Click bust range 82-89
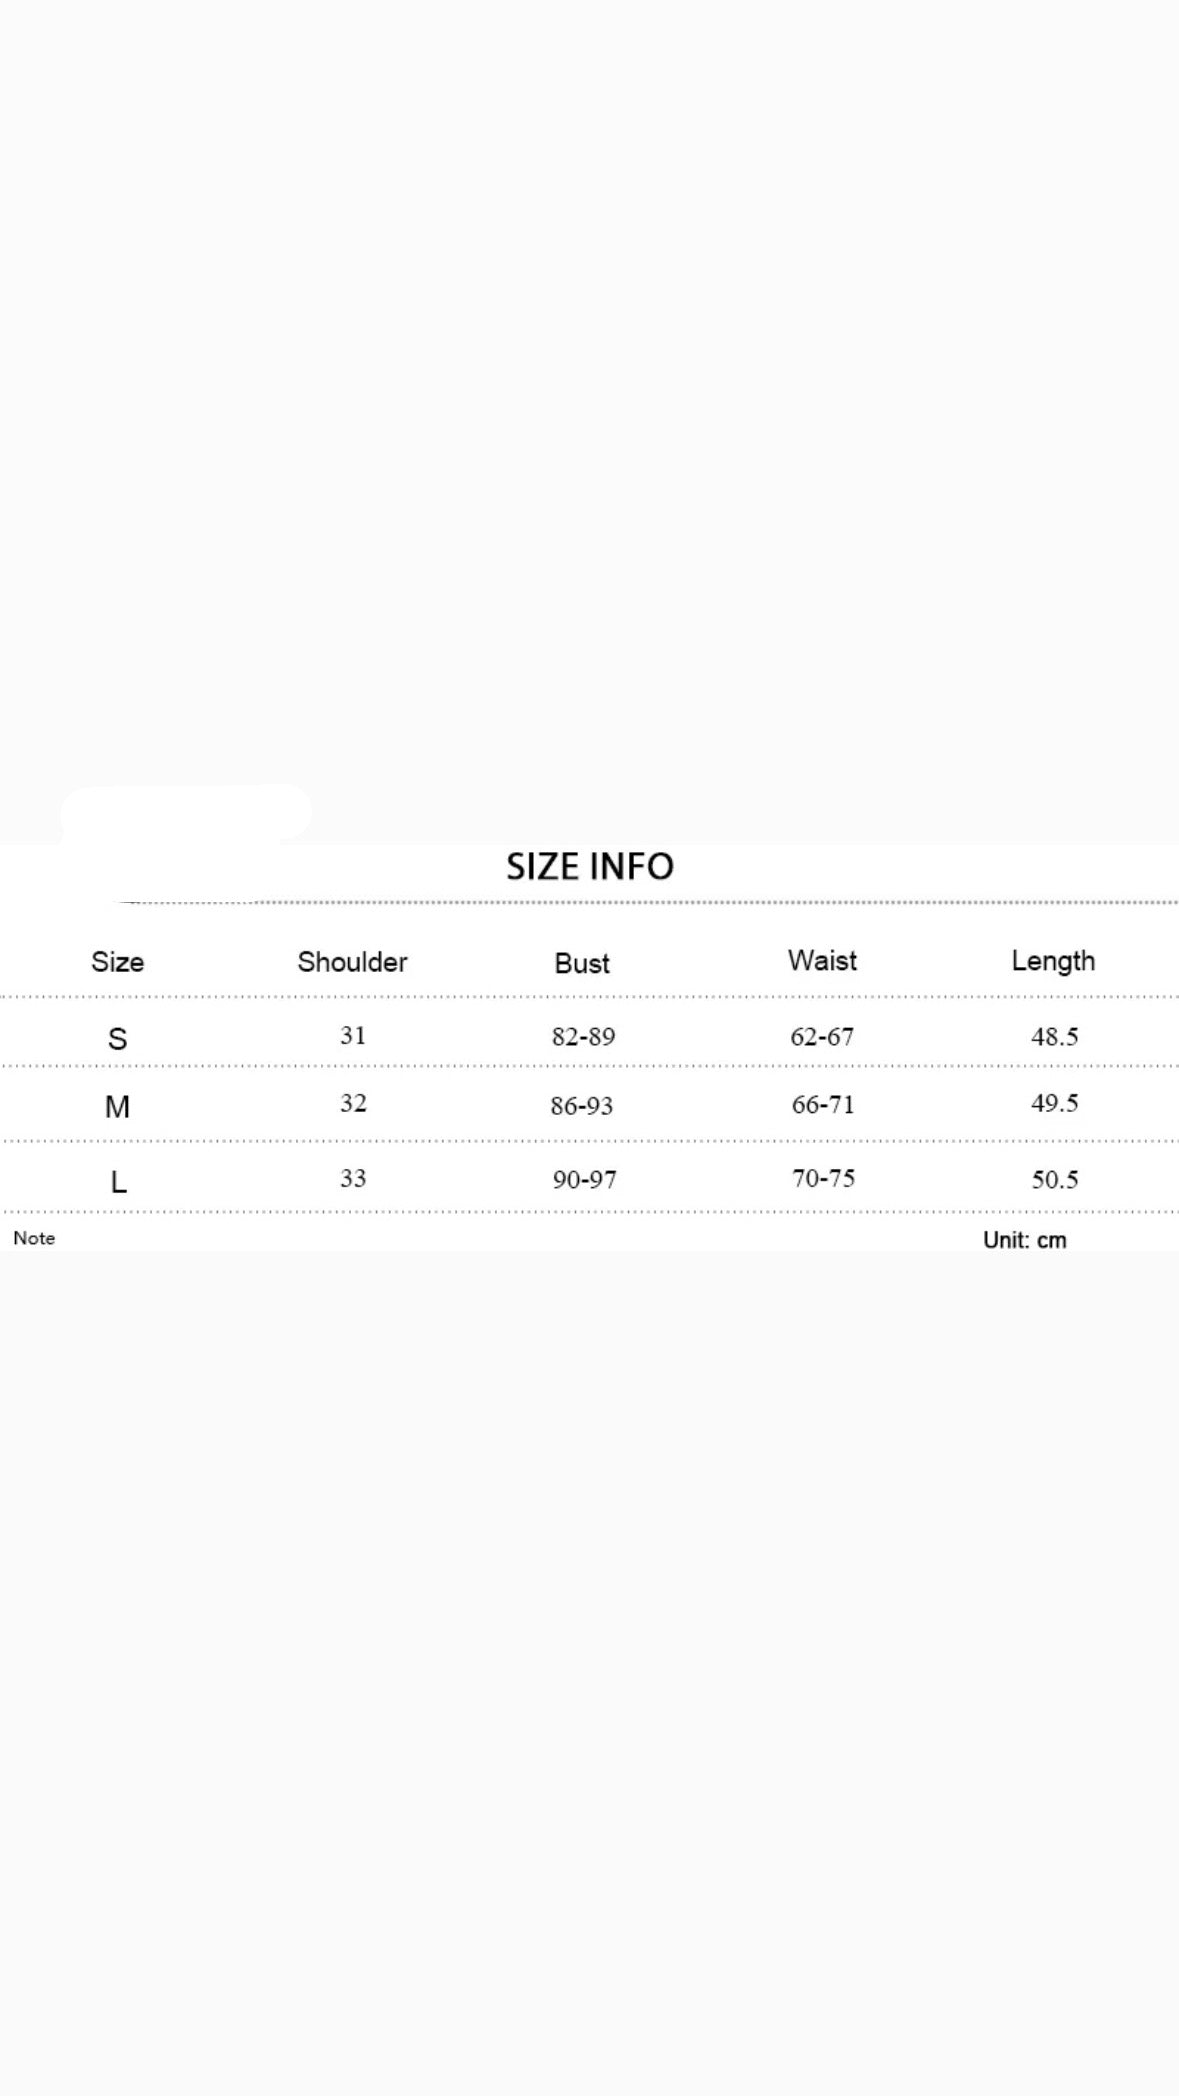 583,1037
